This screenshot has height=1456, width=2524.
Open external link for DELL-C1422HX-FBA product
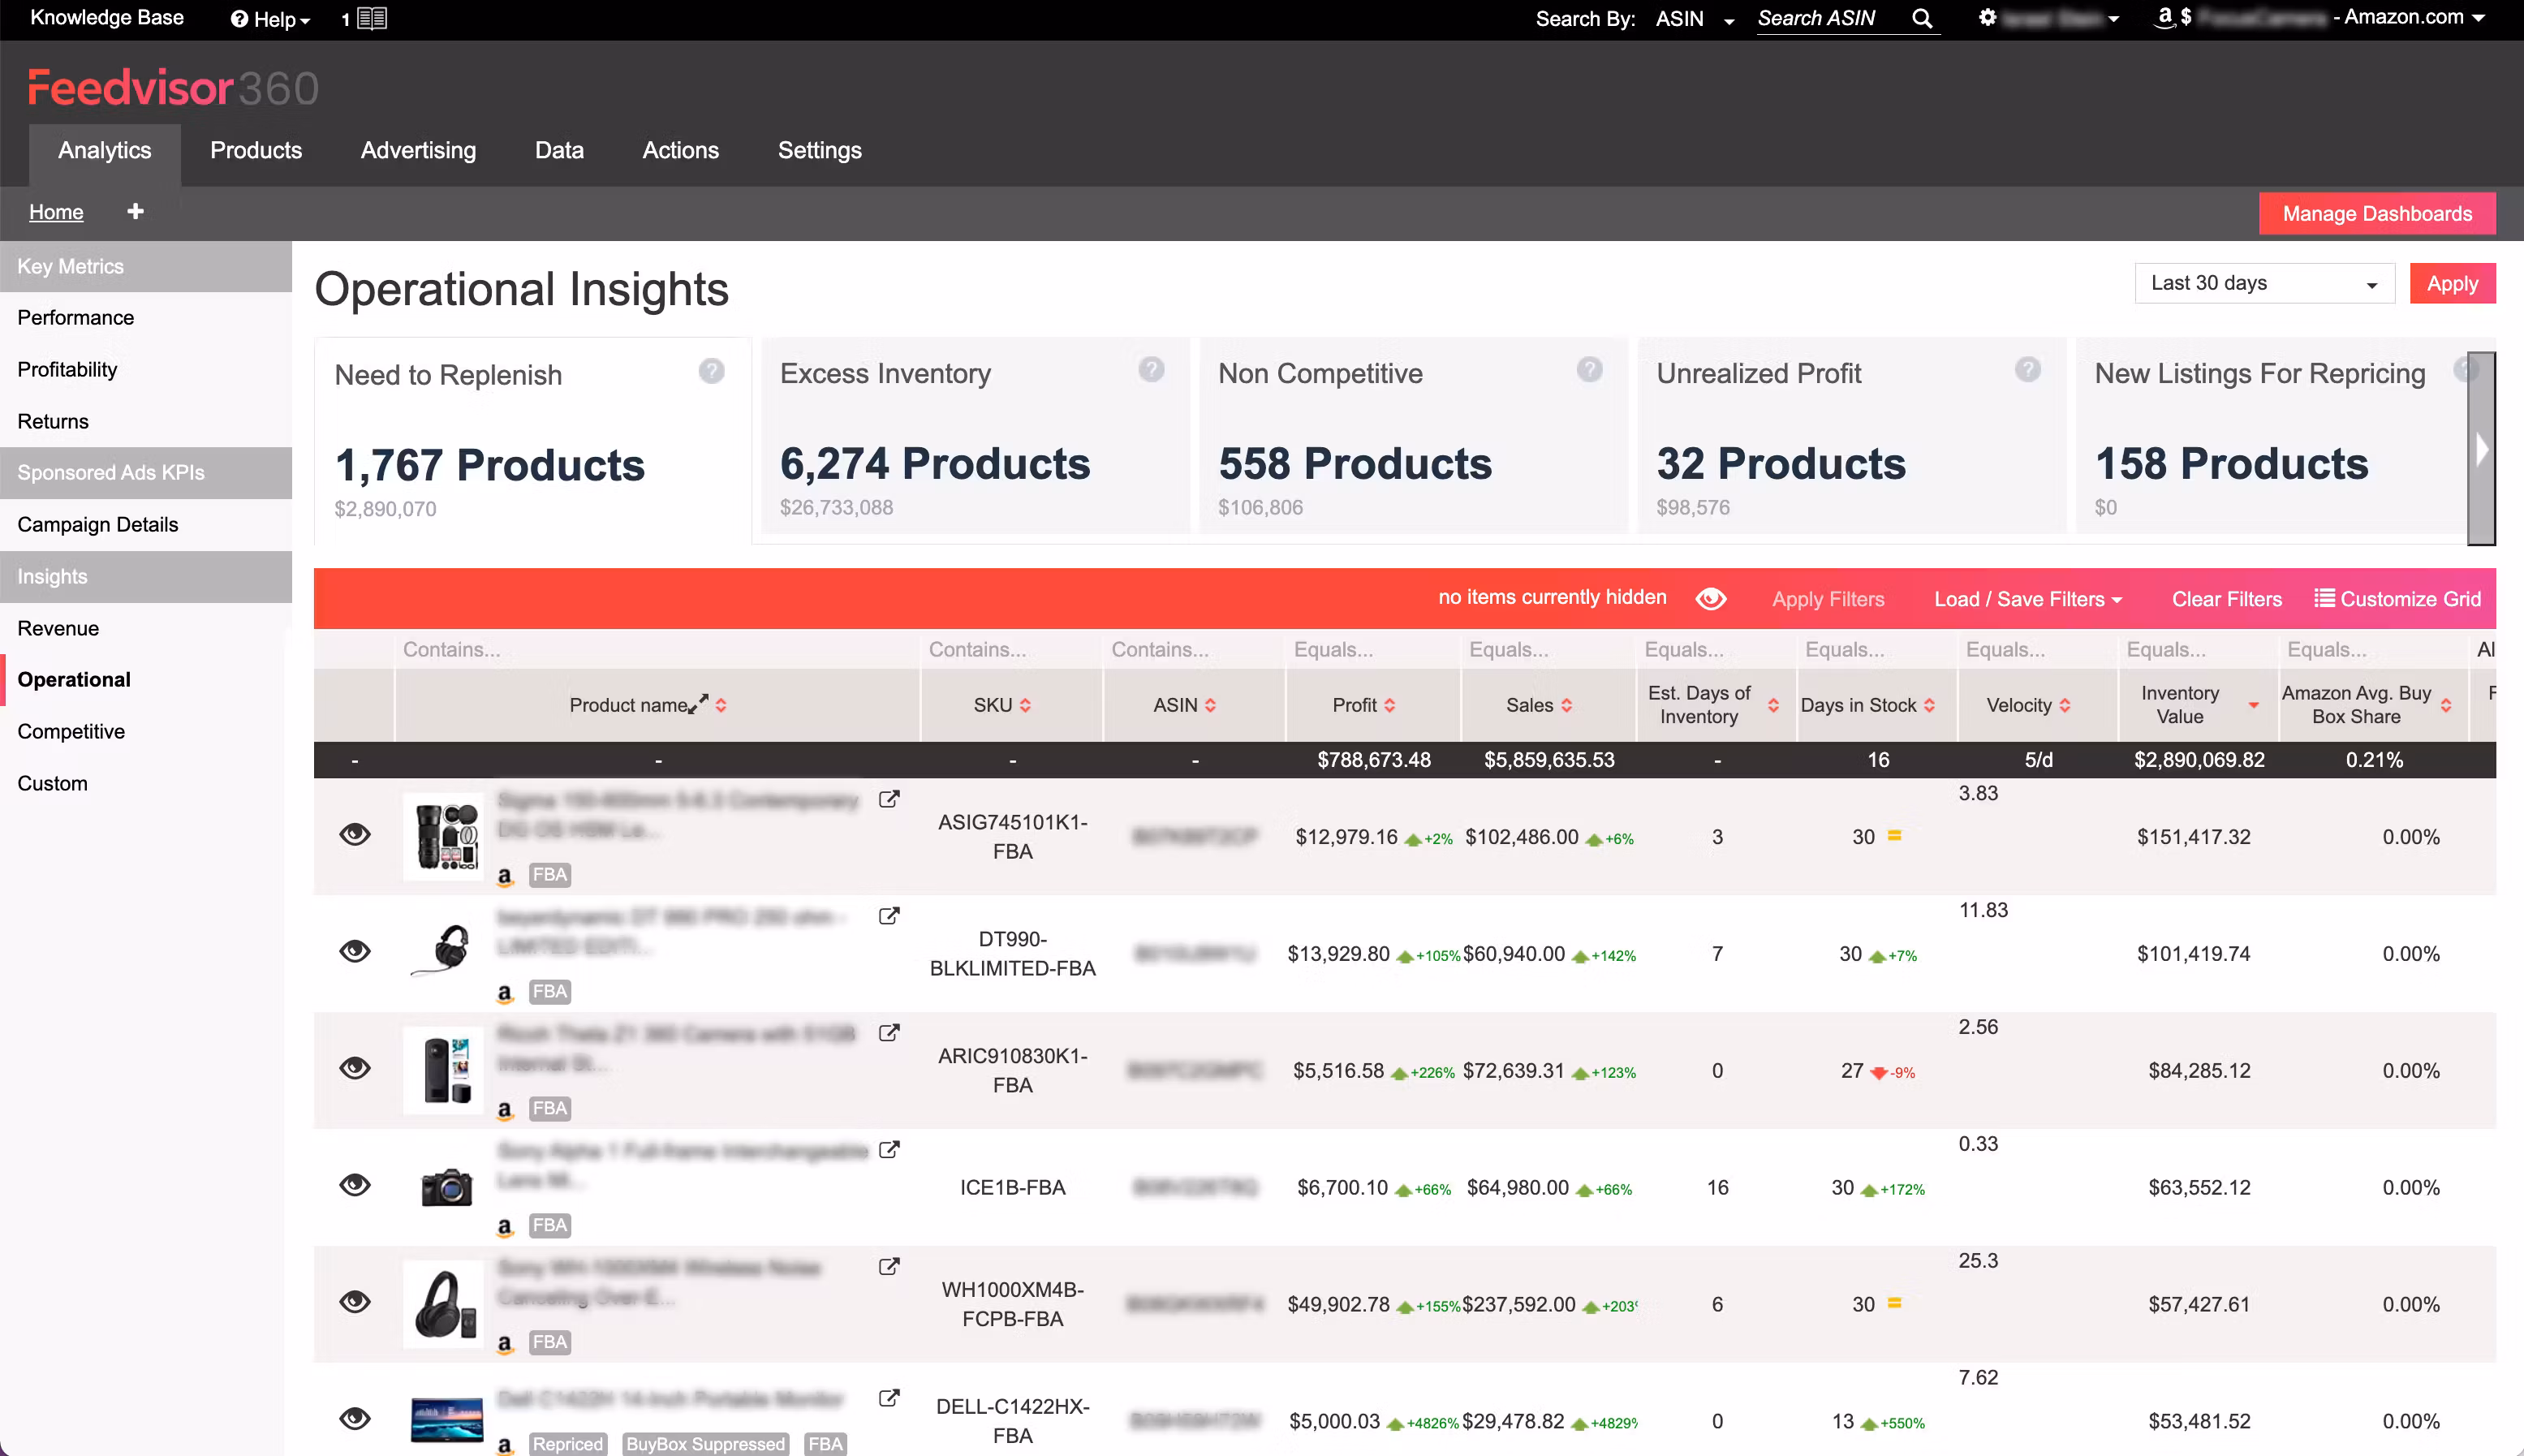[888, 1398]
